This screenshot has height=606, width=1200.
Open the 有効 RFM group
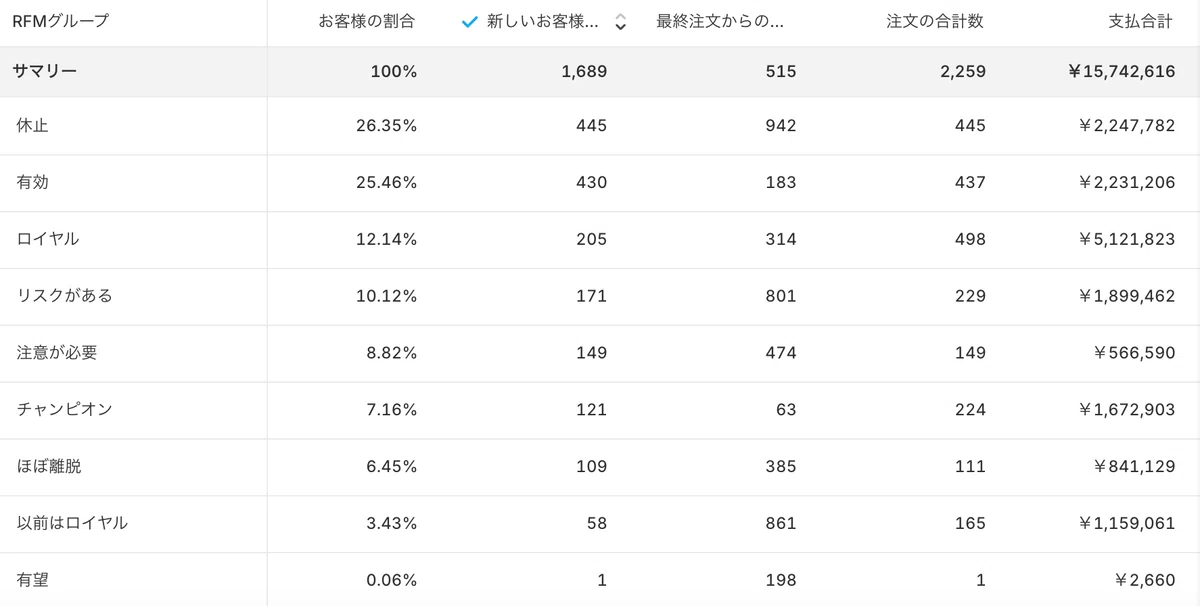coord(33,182)
